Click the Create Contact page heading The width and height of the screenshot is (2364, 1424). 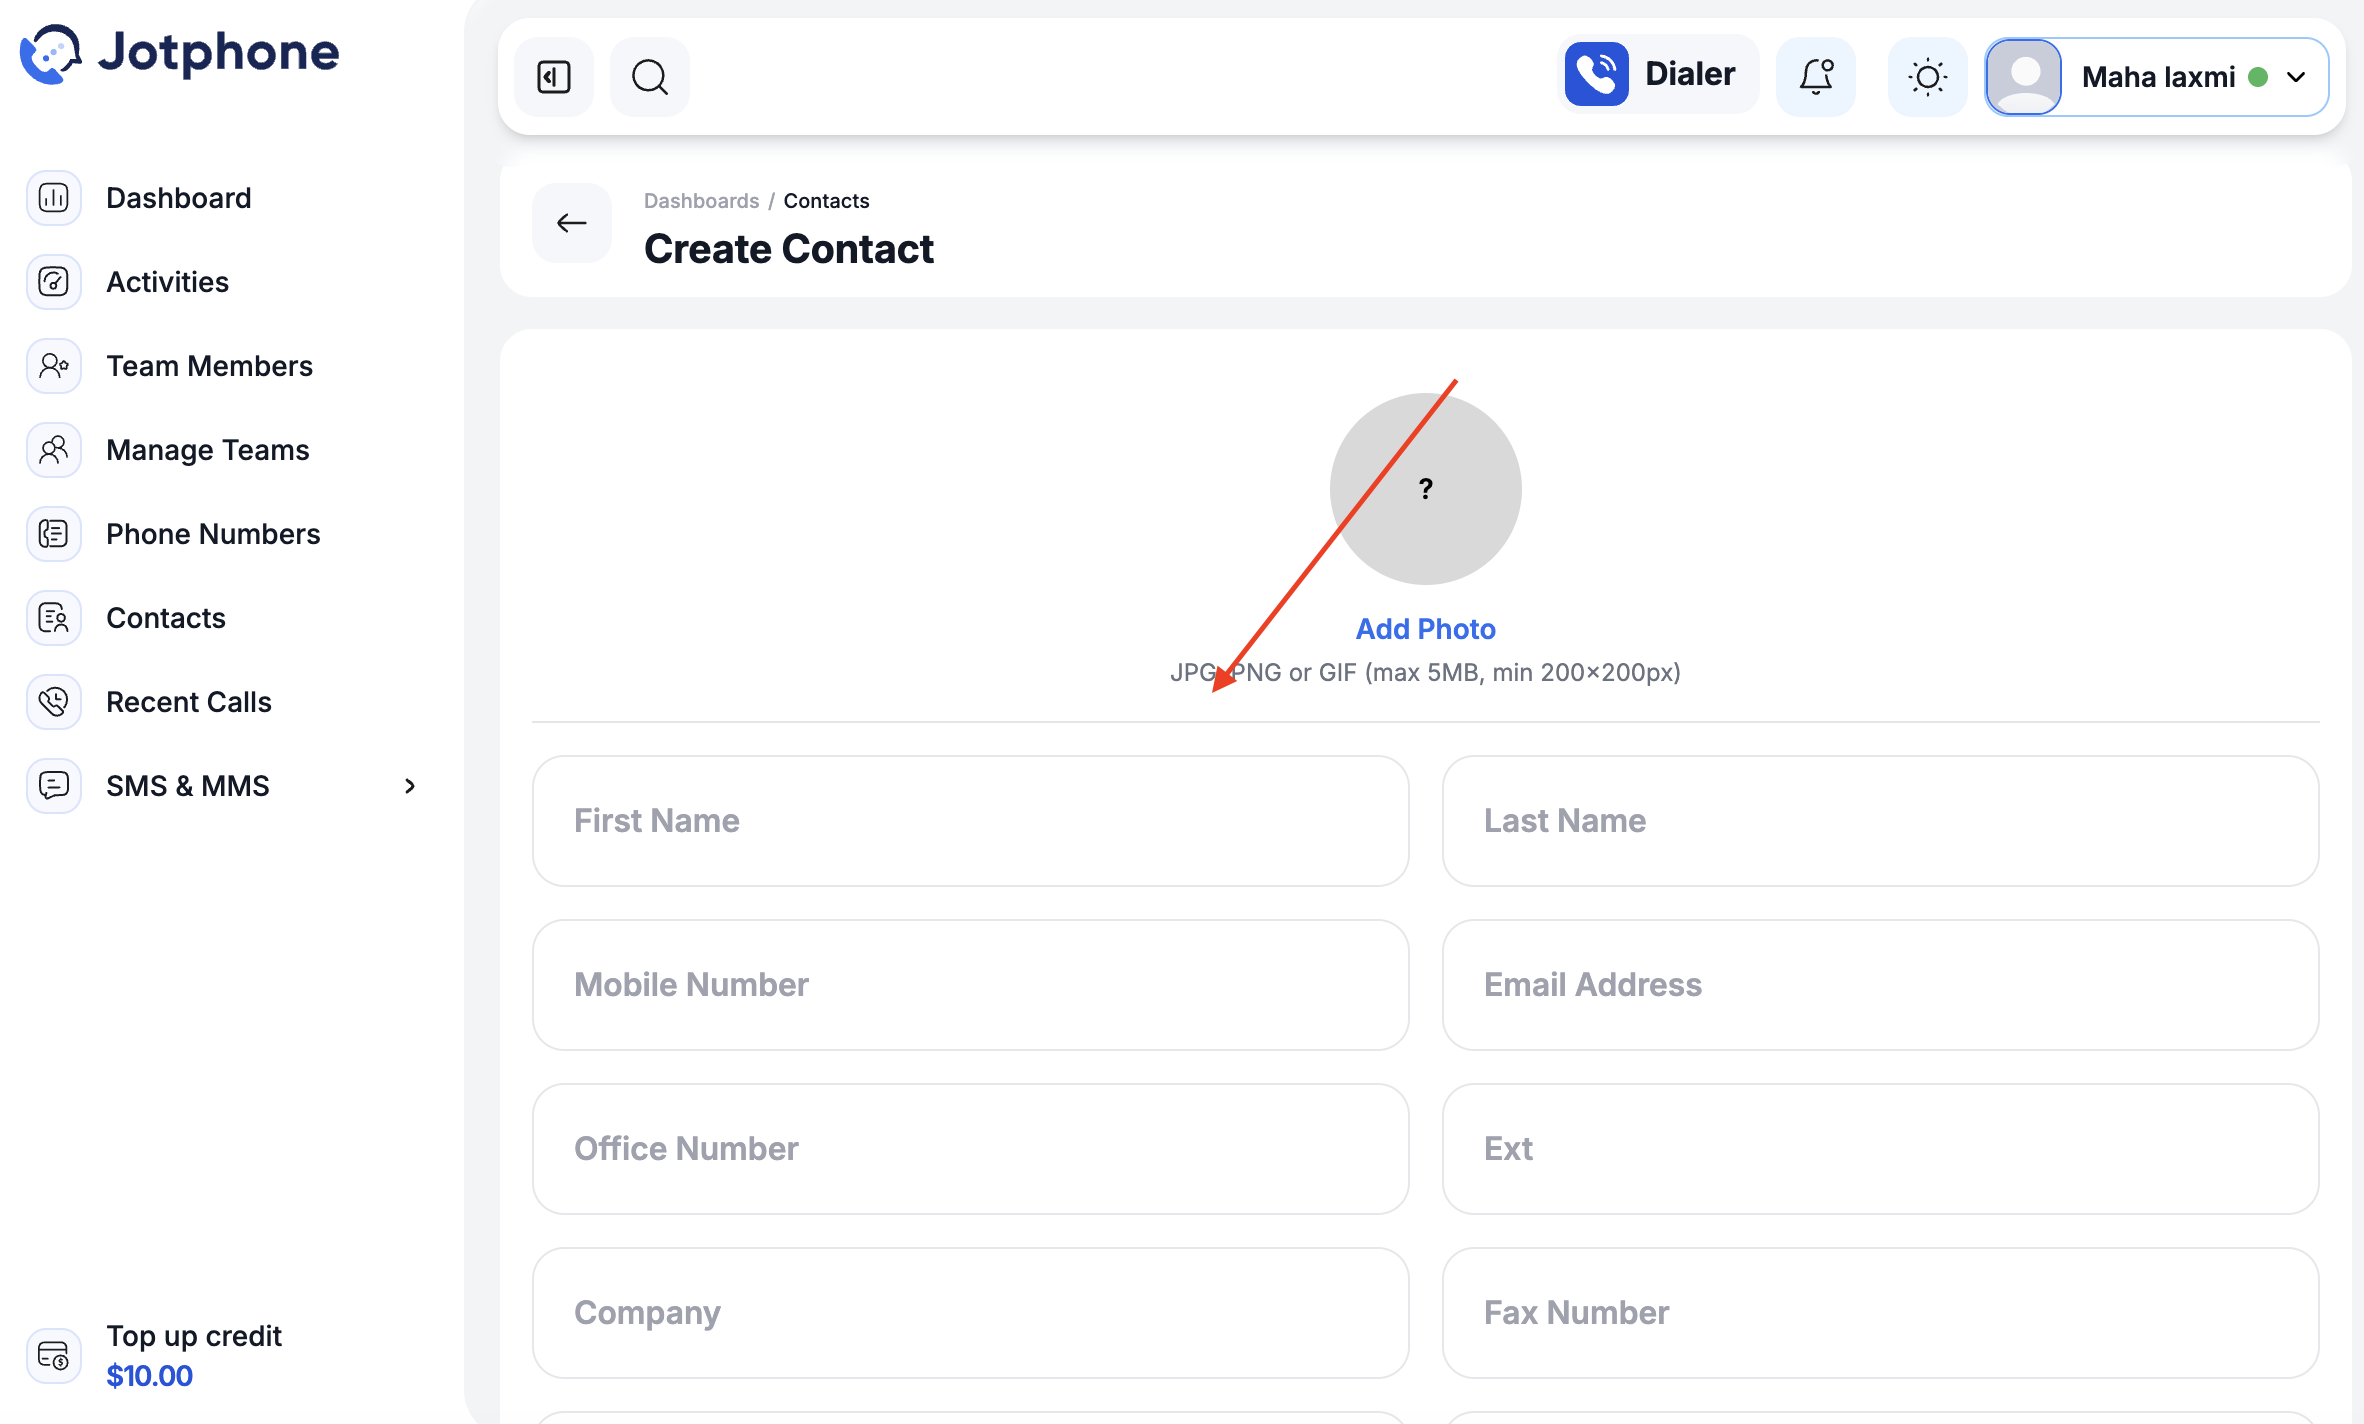pos(789,249)
